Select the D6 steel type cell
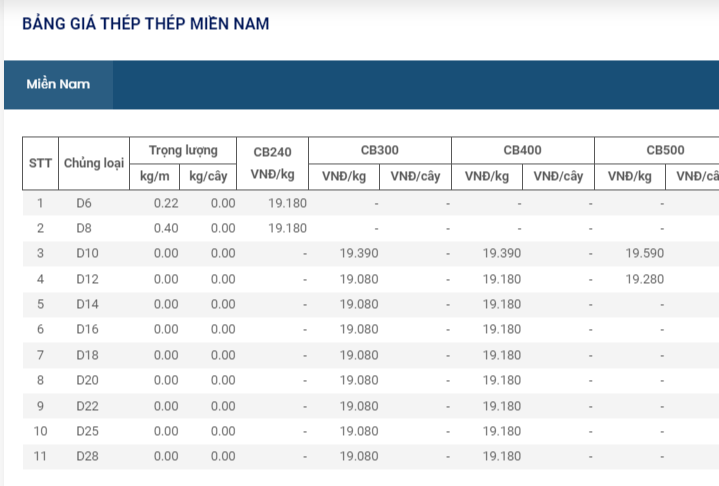Screen dimensions: 719x486 click(84, 203)
